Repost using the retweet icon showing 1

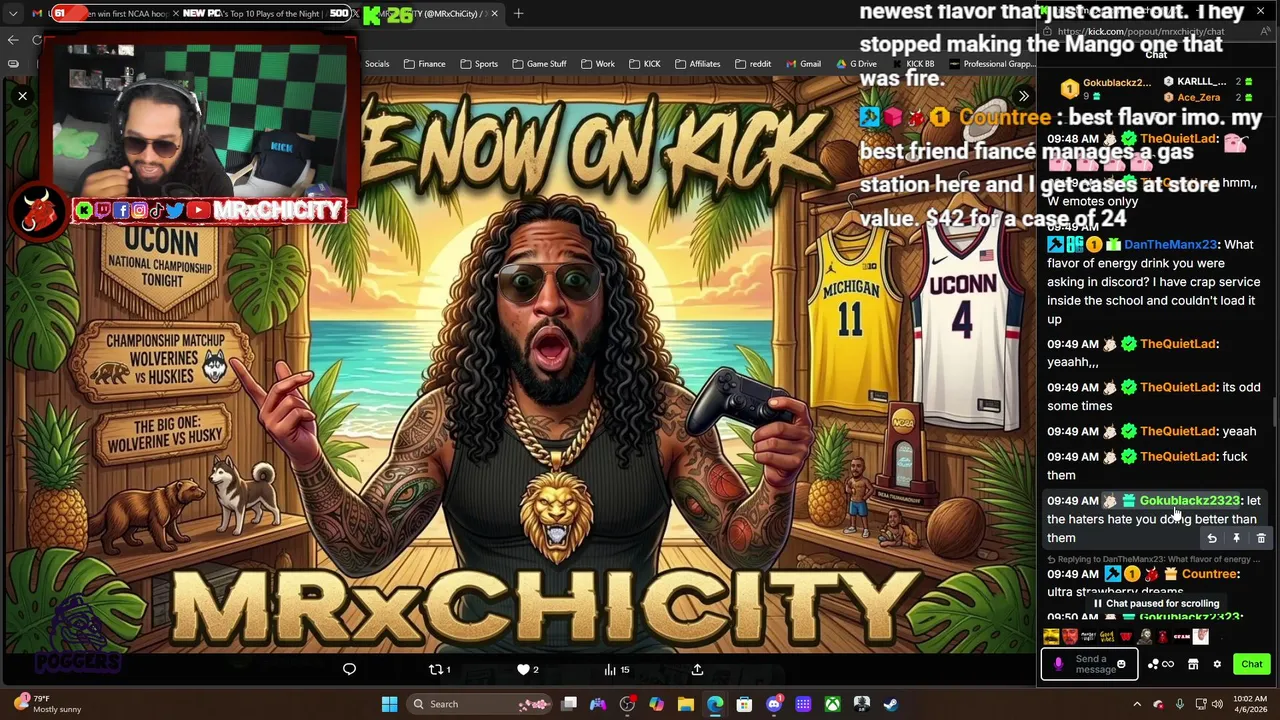click(440, 669)
